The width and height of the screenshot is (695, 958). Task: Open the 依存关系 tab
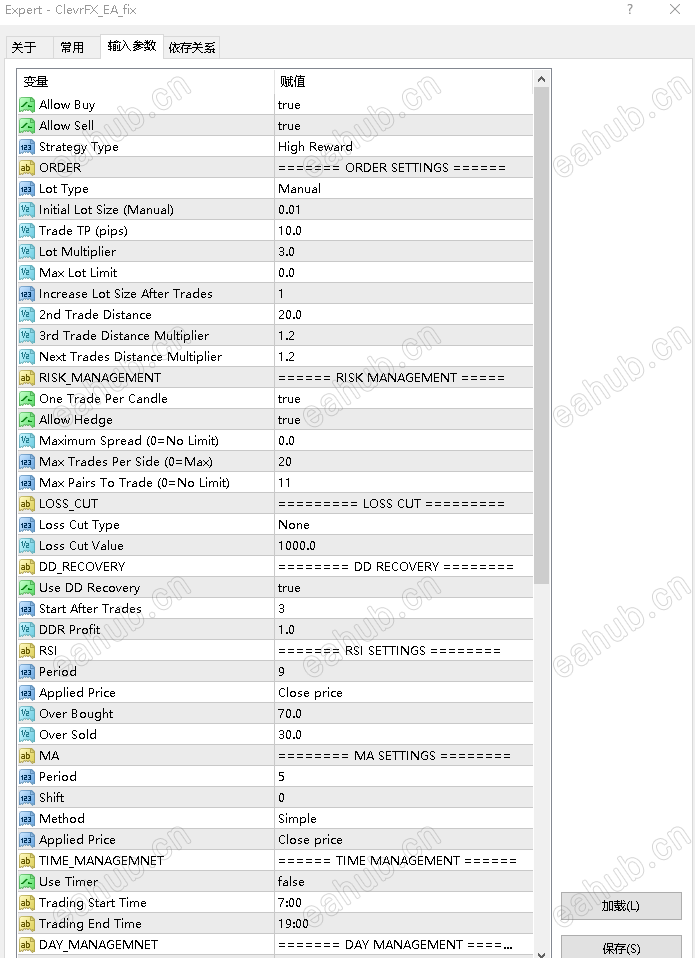(x=192, y=47)
